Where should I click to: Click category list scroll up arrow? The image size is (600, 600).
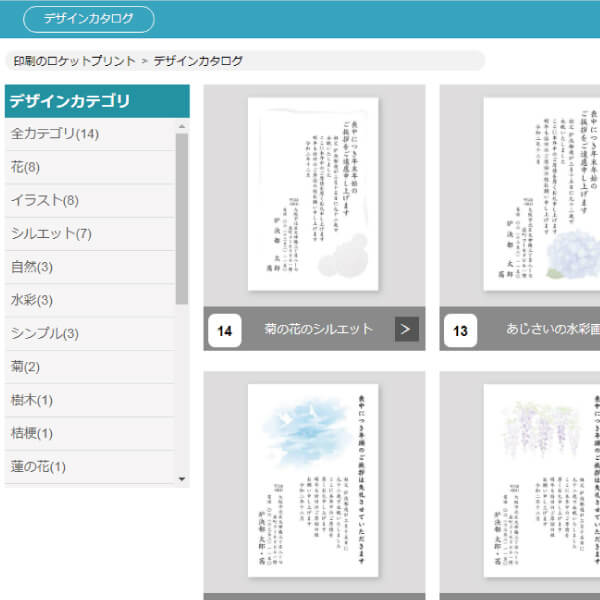click(182, 126)
